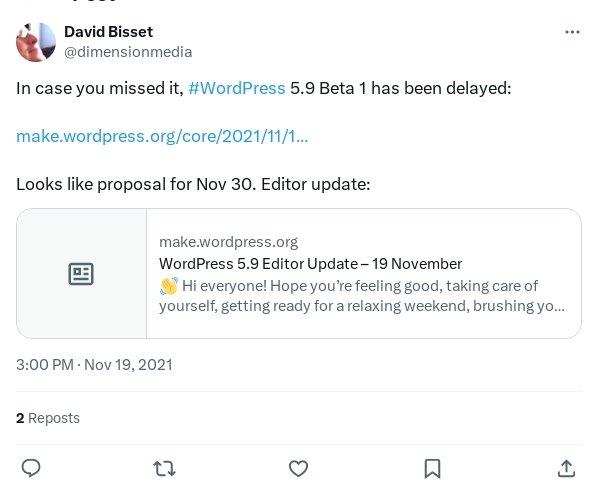Click the article icon in the link card

(81, 274)
